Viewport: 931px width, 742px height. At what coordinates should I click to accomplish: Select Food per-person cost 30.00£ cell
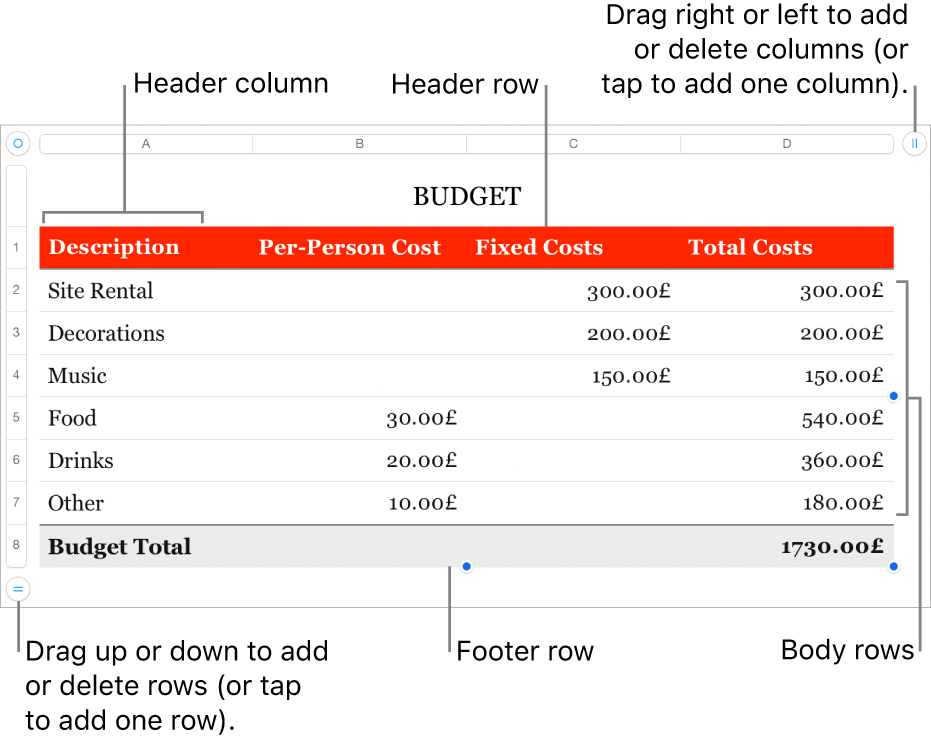pyautogui.click(x=421, y=418)
